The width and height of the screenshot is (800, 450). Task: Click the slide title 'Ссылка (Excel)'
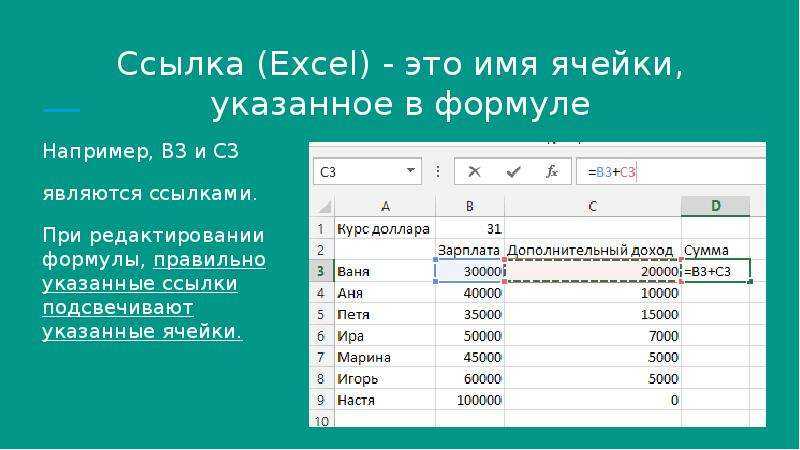pyautogui.click(x=243, y=64)
